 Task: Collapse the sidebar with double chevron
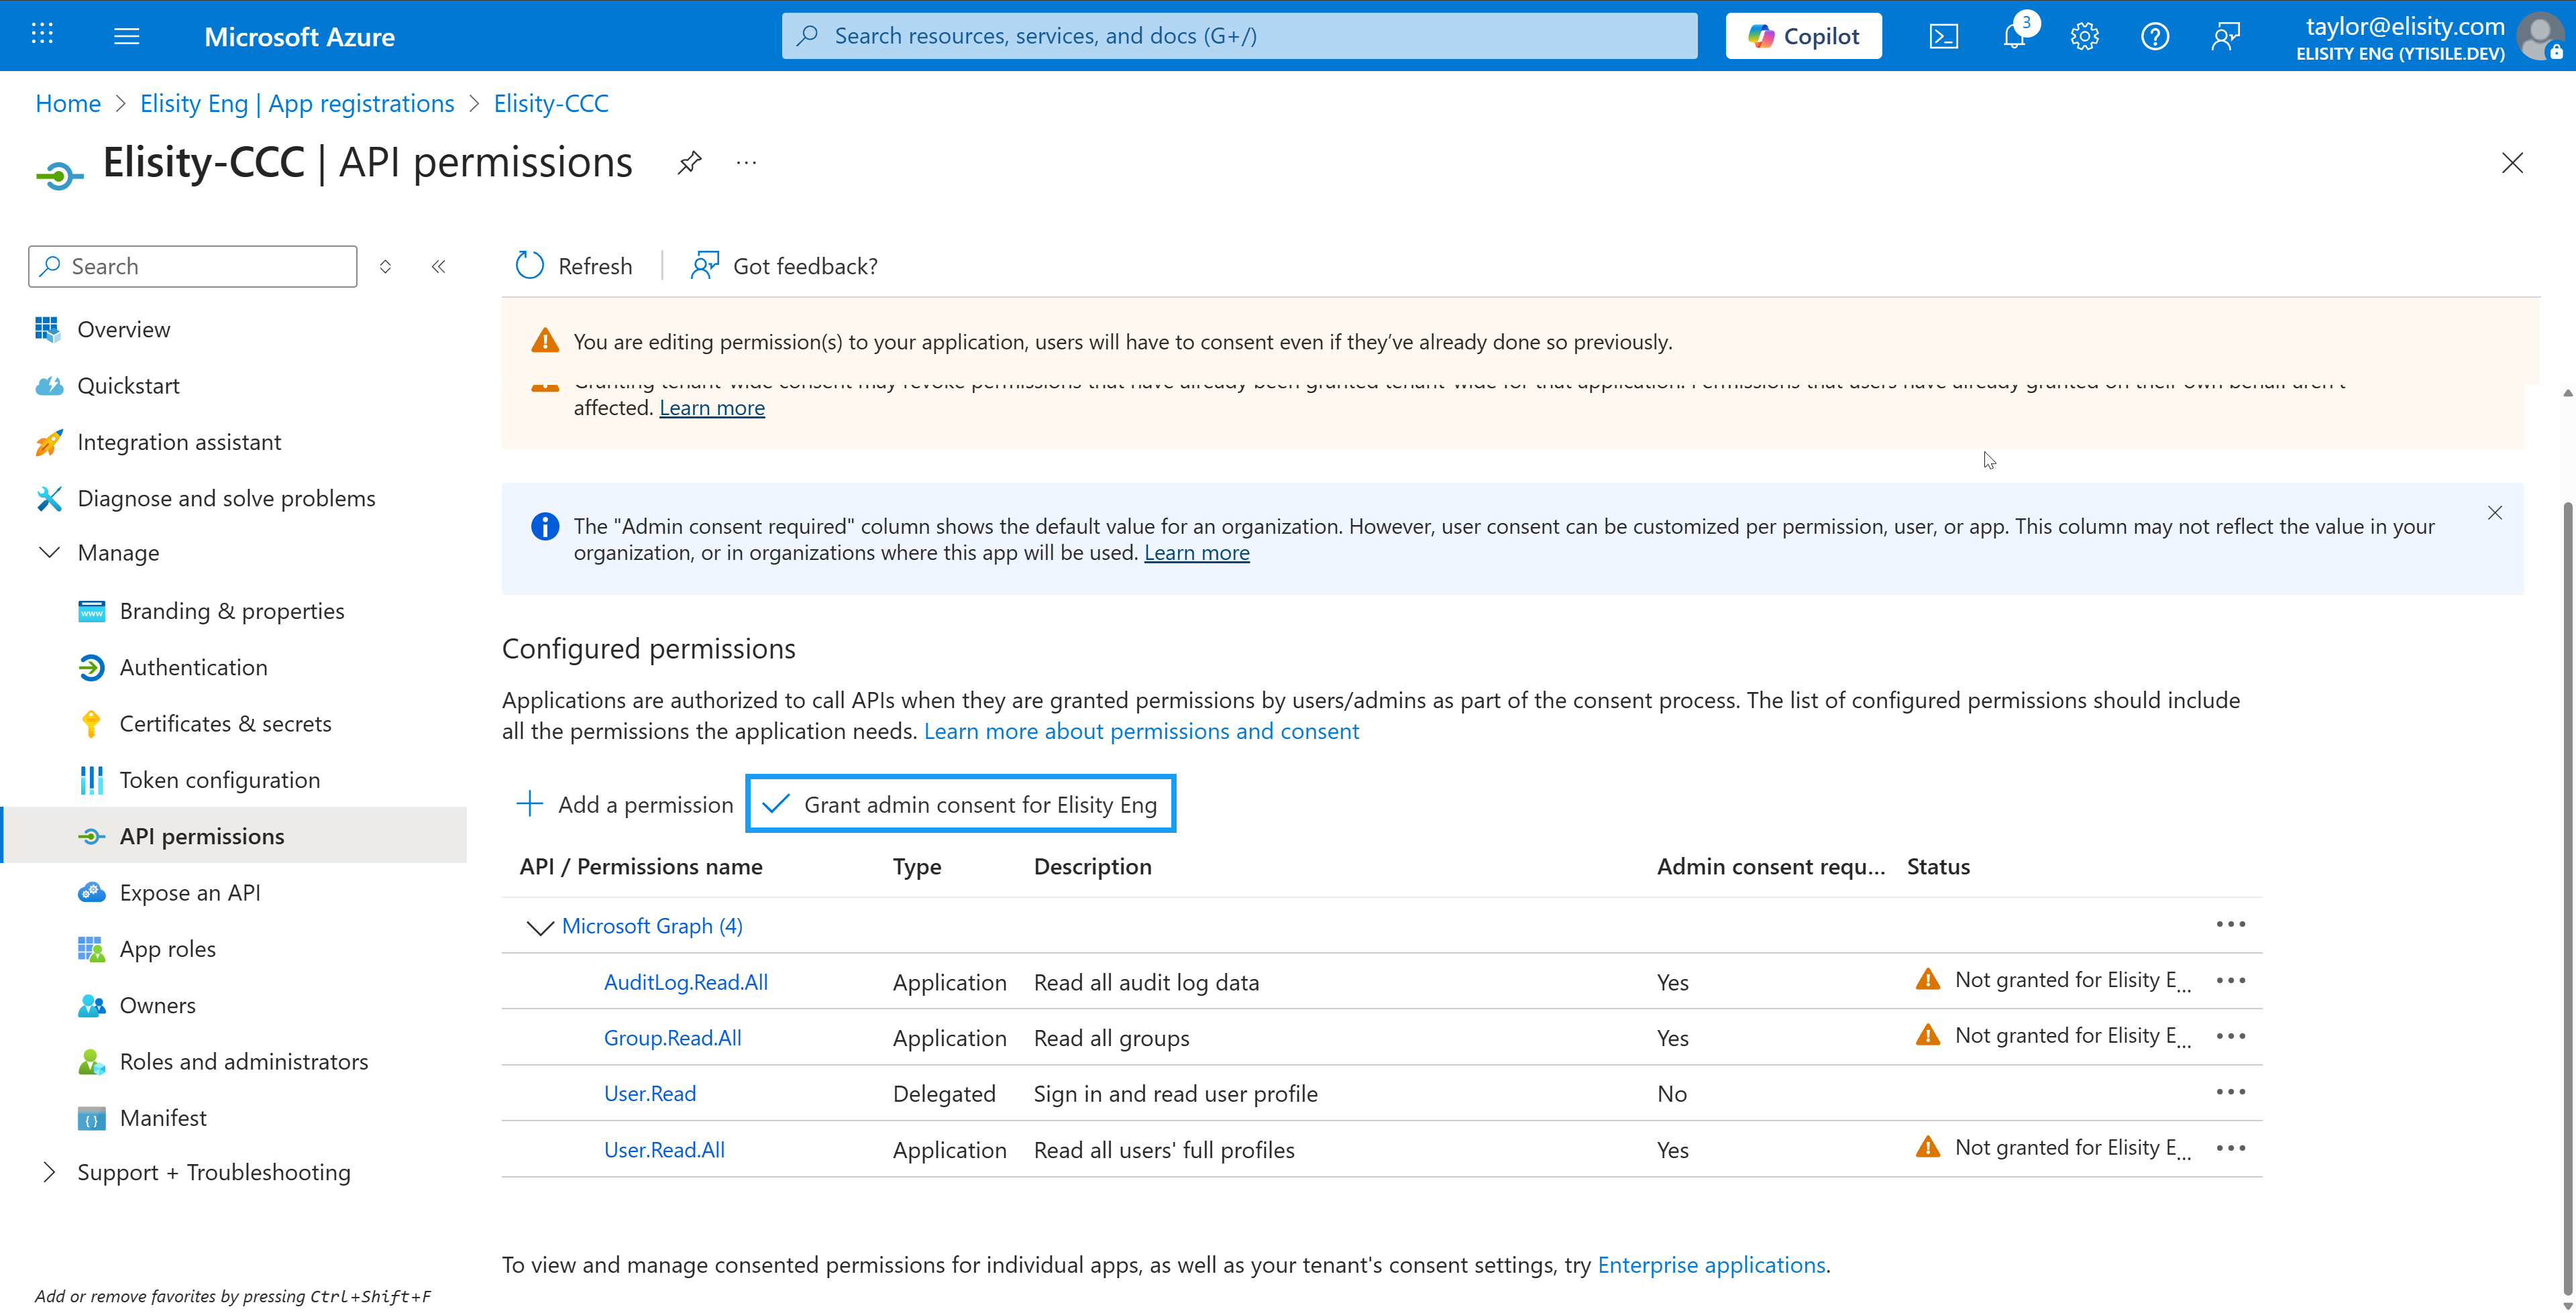coord(438,266)
